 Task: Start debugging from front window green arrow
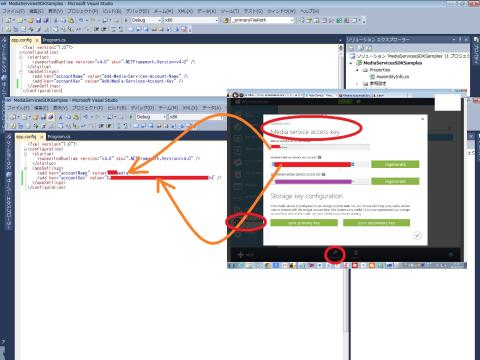pos(131,117)
